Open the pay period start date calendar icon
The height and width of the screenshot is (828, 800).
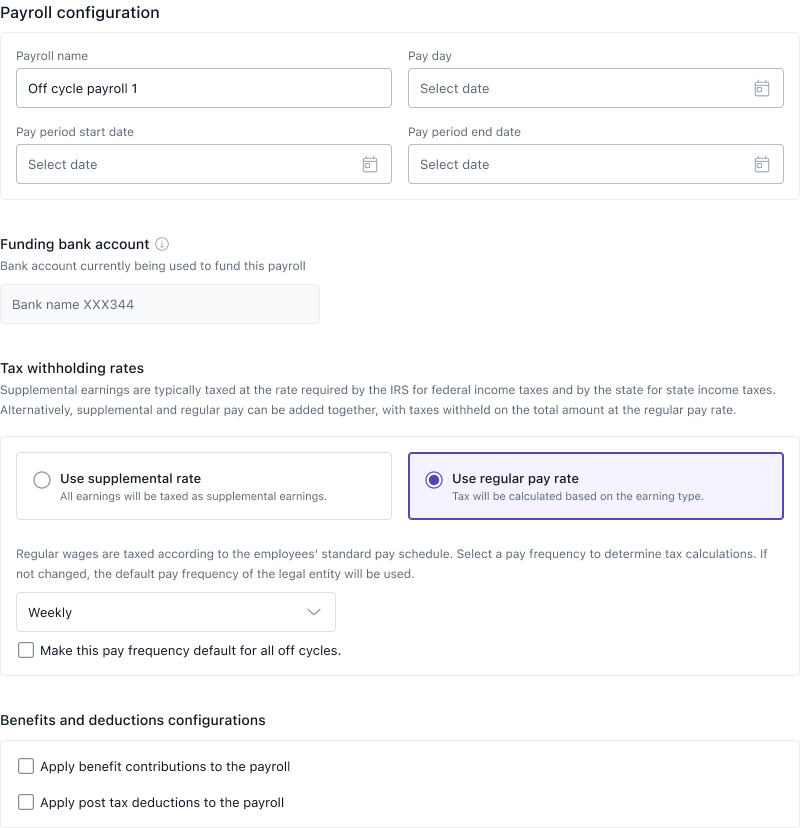point(369,164)
